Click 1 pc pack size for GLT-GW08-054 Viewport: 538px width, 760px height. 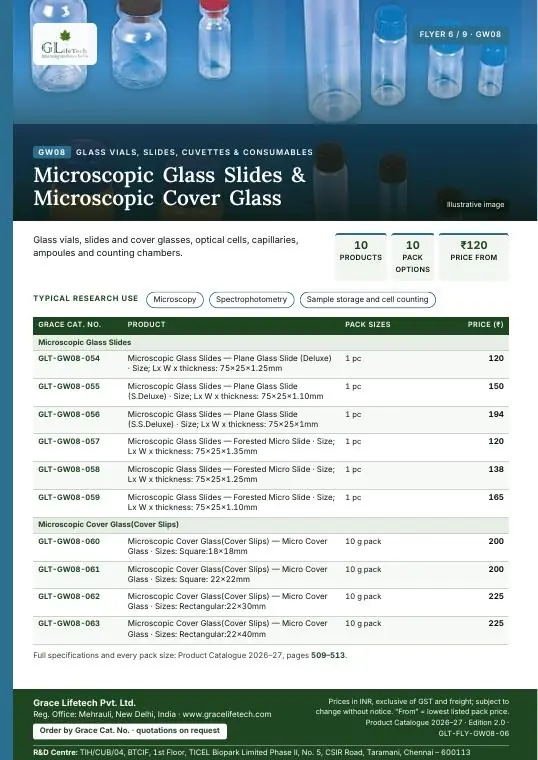point(353,359)
